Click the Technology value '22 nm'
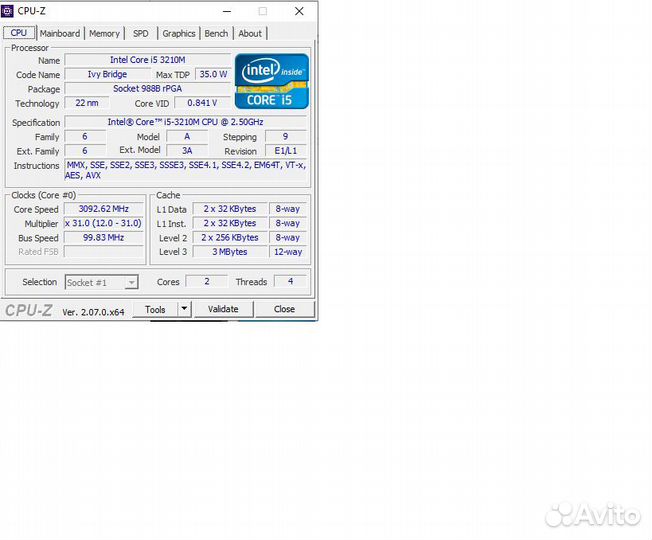Viewport: 652px width, 540px height. pos(87,103)
